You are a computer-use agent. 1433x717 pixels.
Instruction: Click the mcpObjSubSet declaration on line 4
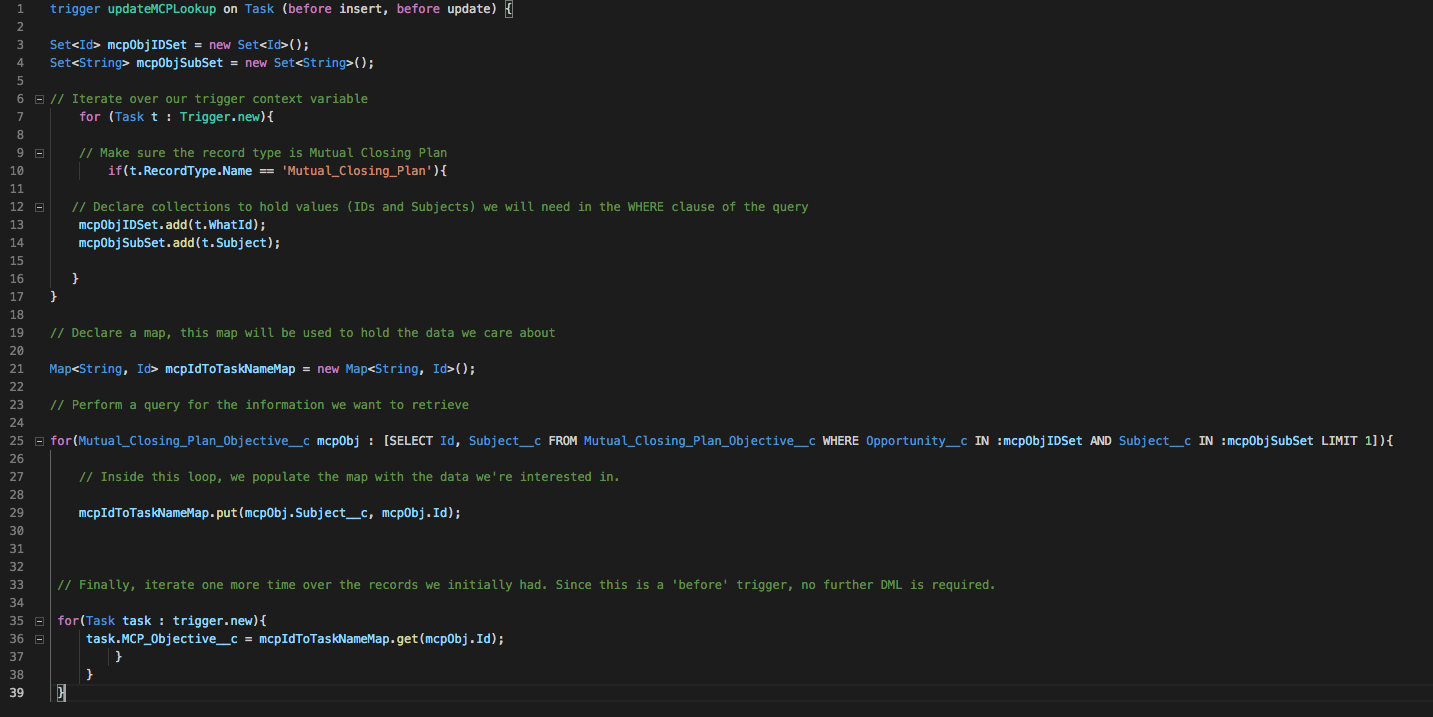tap(179, 62)
